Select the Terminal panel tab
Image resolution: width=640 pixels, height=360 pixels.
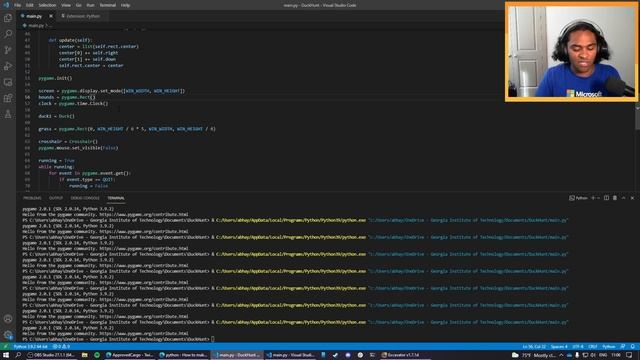click(x=116, y=198)
